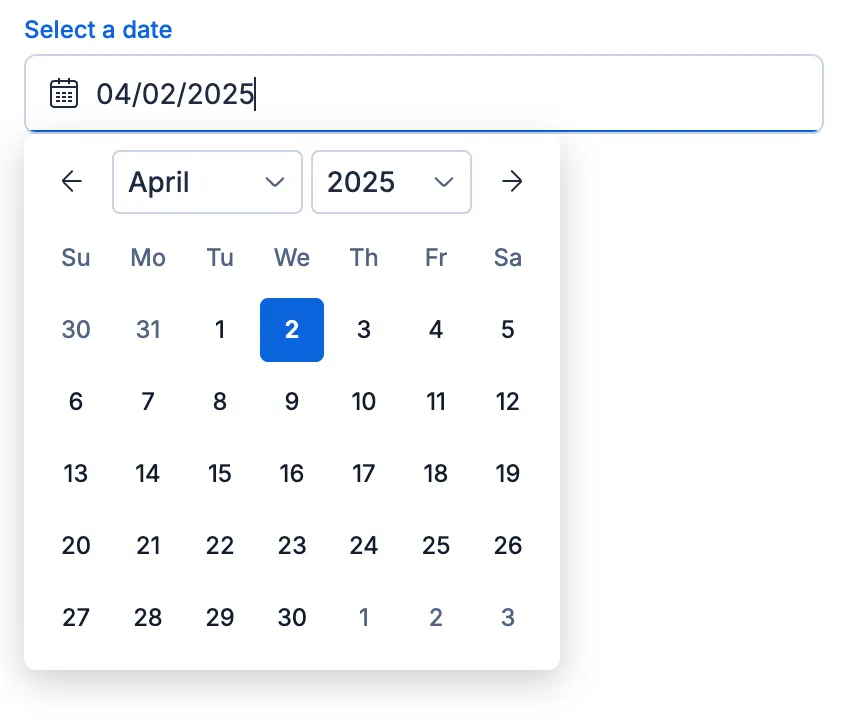Pick April 24 in the calendar
The height and width of the screenshot is (726, 850).
click(364, 546)
